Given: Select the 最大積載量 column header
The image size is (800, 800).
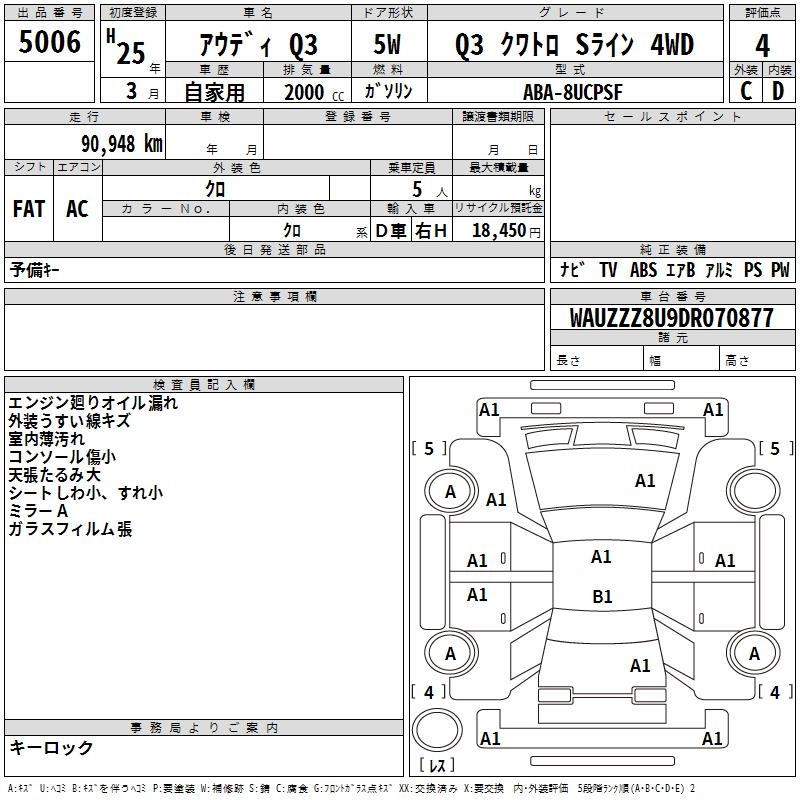Looking at the screenshot, I should click(498, 167).
